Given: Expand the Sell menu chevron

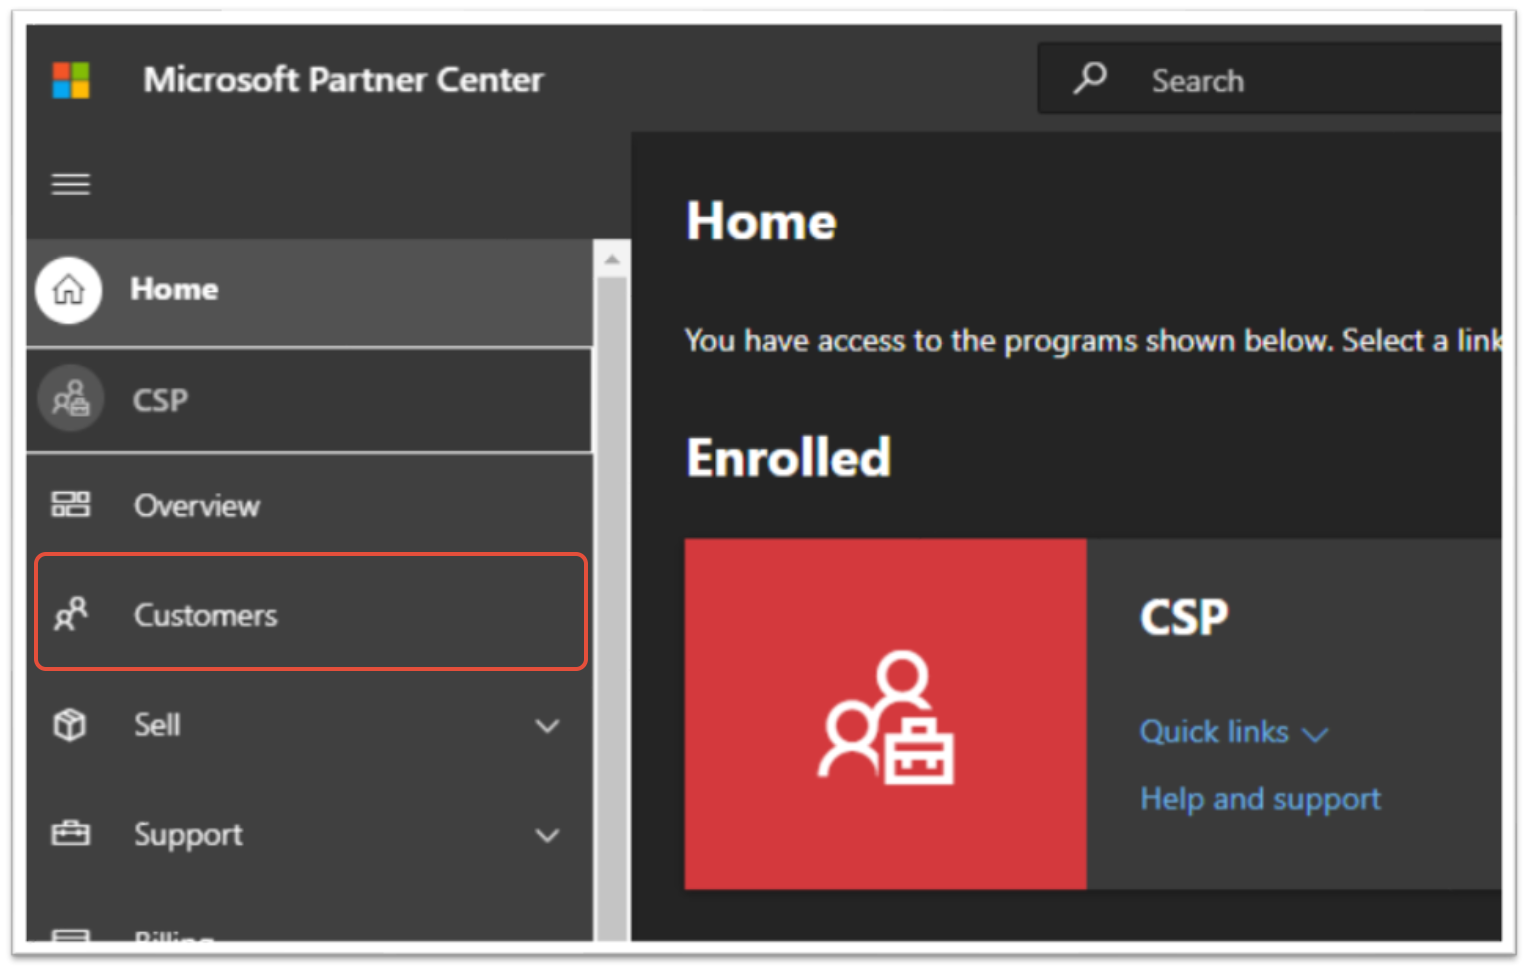Looking at the screenshot, I should 547,726.
